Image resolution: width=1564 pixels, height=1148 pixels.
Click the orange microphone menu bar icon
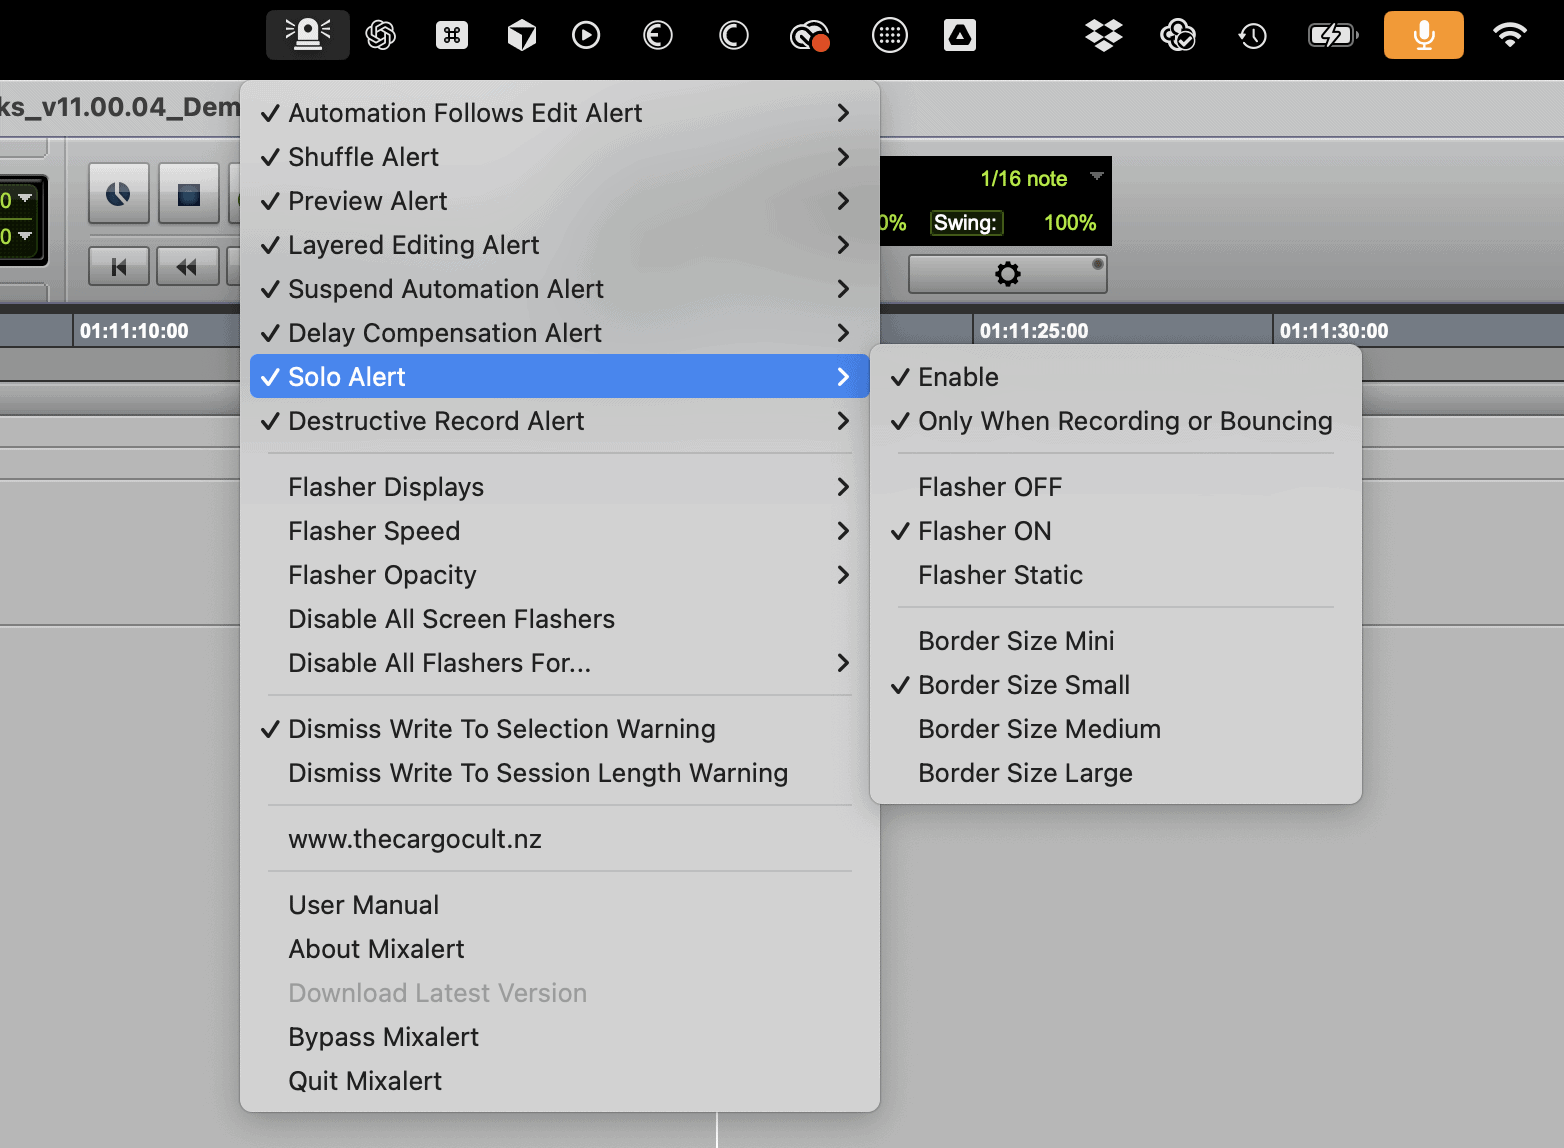pyautogui.click(x=1423, y=36)
